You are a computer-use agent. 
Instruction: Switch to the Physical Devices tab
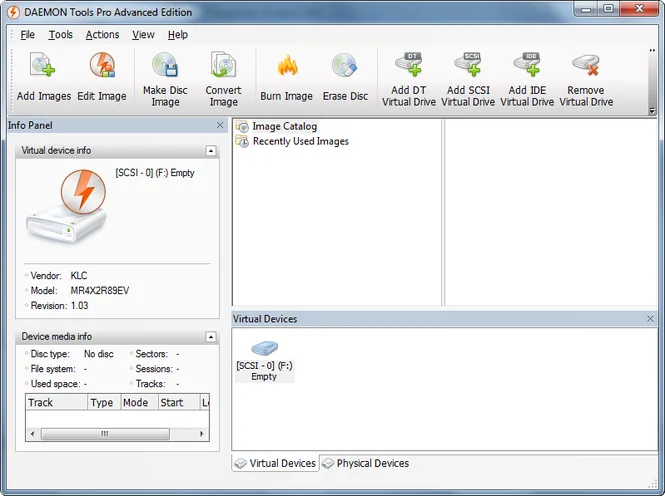[366, 463]
